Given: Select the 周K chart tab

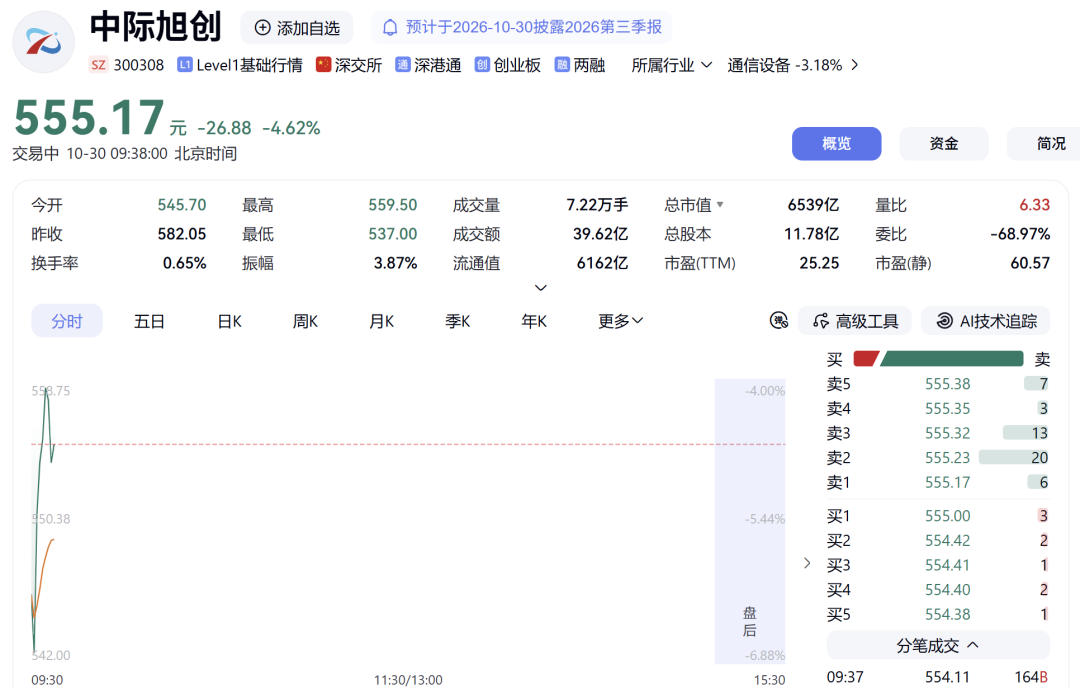Looking at the screenshot, I should pos(305,321).
